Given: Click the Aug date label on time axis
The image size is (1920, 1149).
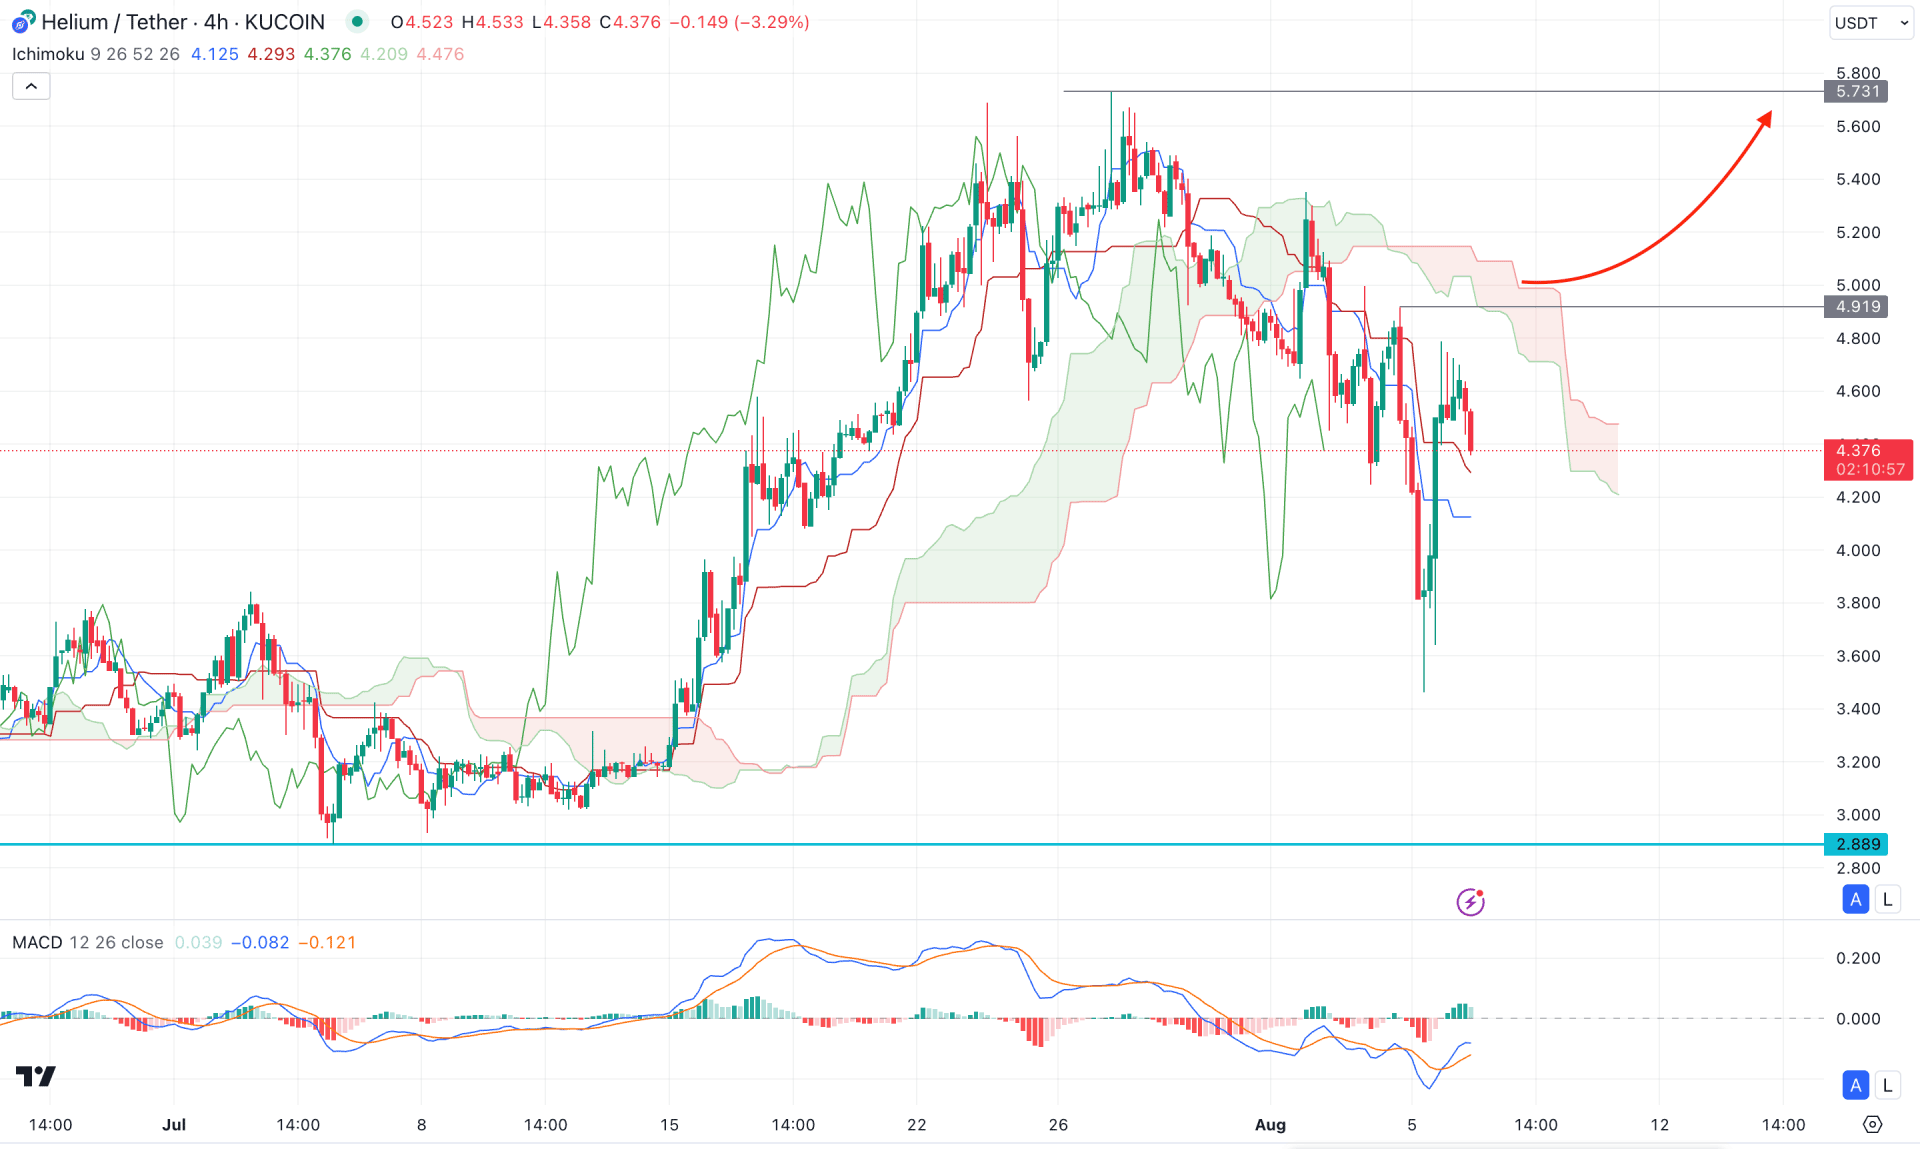Looking at the screenshot, I should (1270, 1125).
